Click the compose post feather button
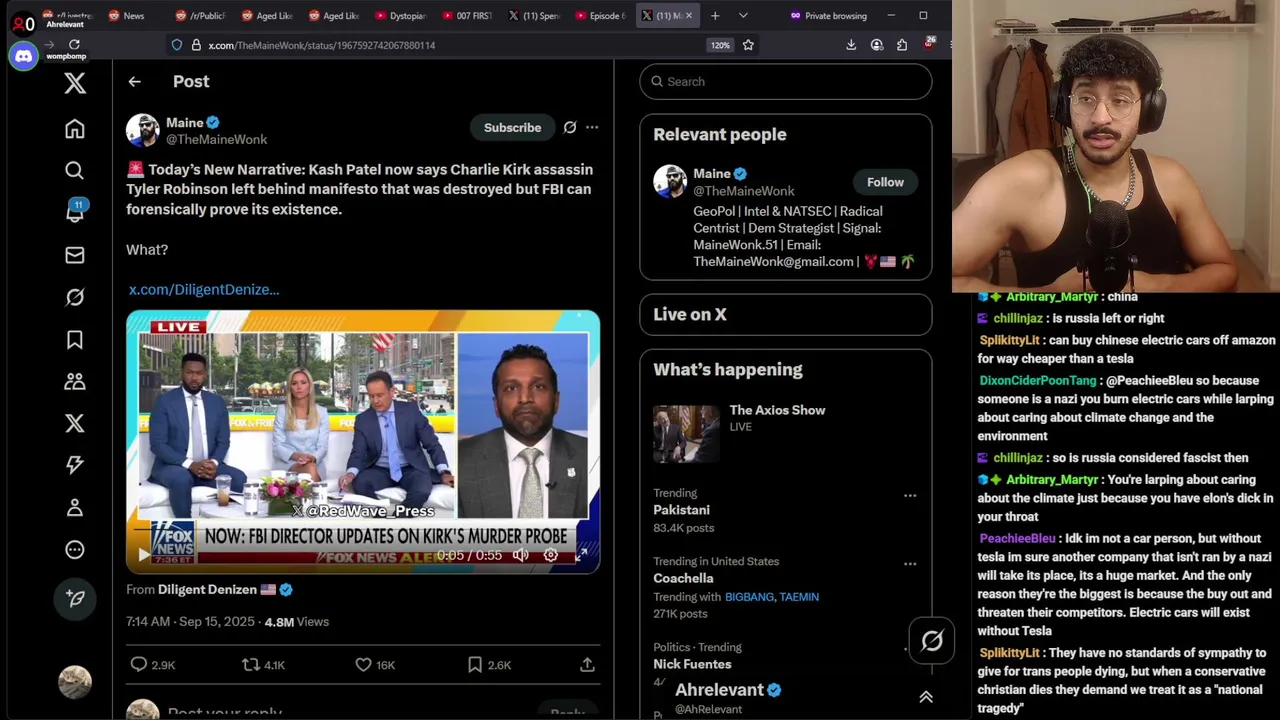 [x=75, y=598]
